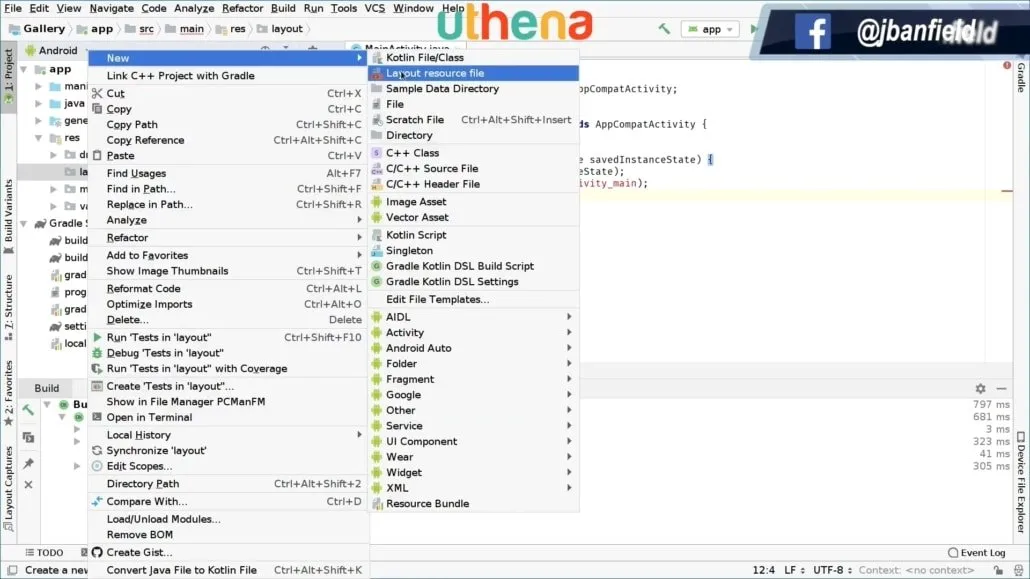This screenshot has width=1030, height=579.
Task: Open the Device File Explorer side tab
Action: click(x=1021, y=481)
